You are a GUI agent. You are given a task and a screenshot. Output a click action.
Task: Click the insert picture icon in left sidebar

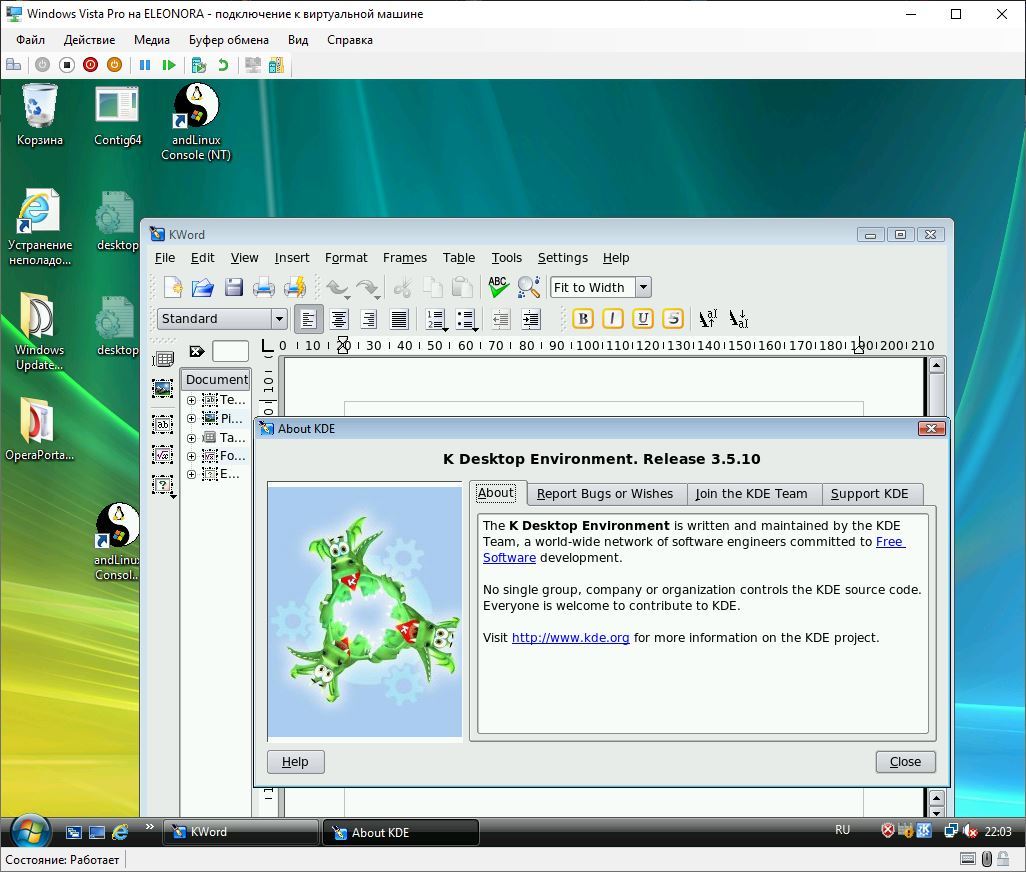(x=162, y=389)
